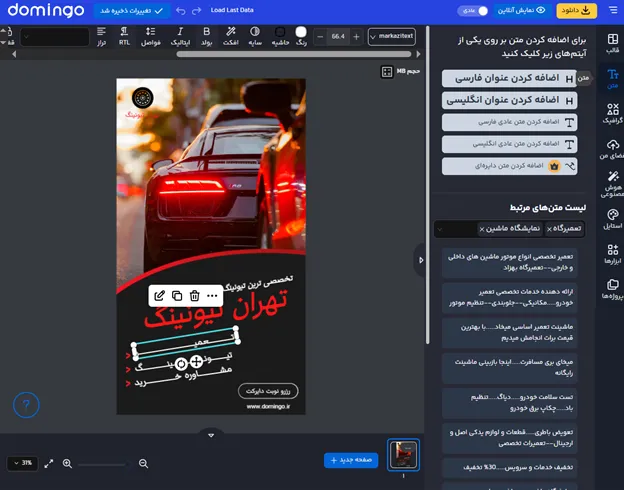The image size is (624, 490).
Task: Select text ارائه دهنده خدمات تخصصی تعمیر
Action: [509, 297]
